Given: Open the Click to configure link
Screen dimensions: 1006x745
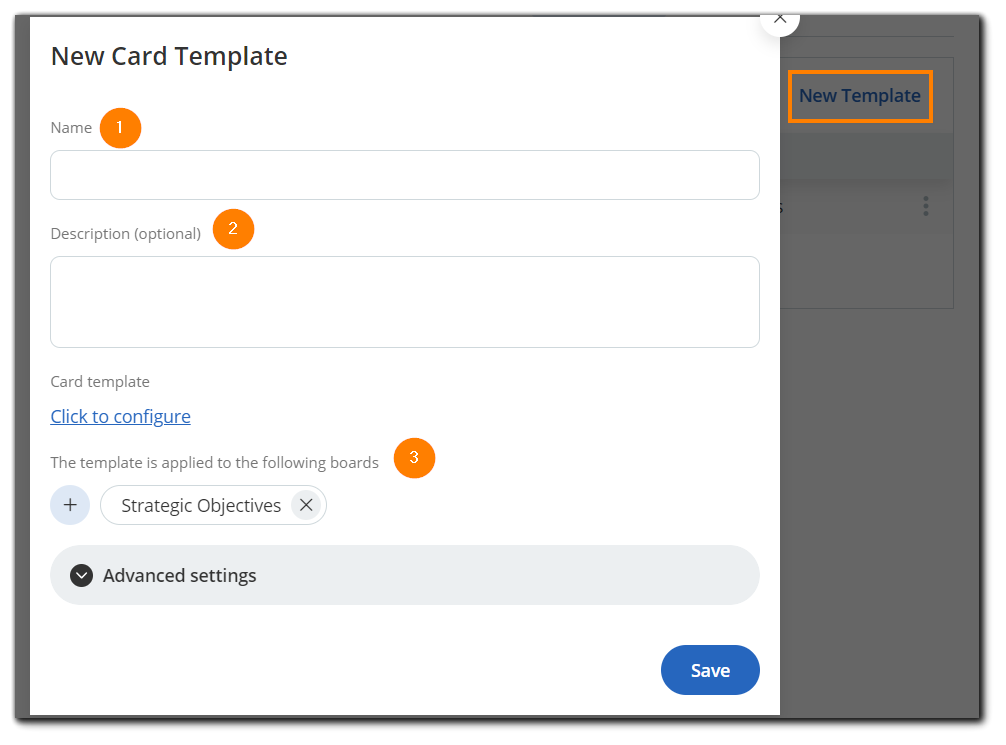Looking at the screenshot, I should point(120,416).
